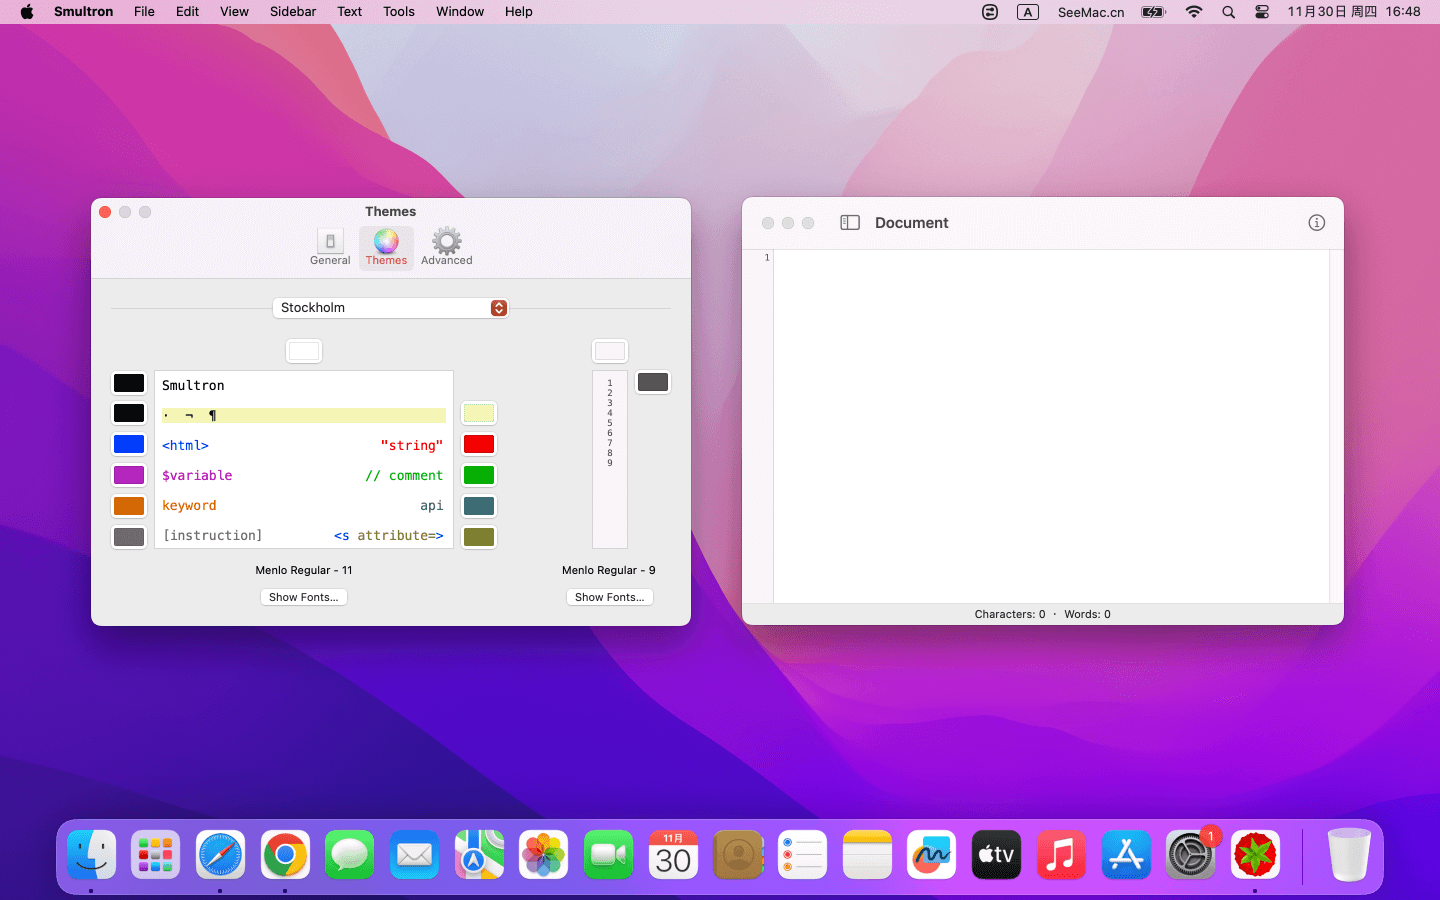Image resolution: width=1440 pixels, height=900 pixels.
Task: Click the Smultron strawberry Dock icon
Action: 1255,855
